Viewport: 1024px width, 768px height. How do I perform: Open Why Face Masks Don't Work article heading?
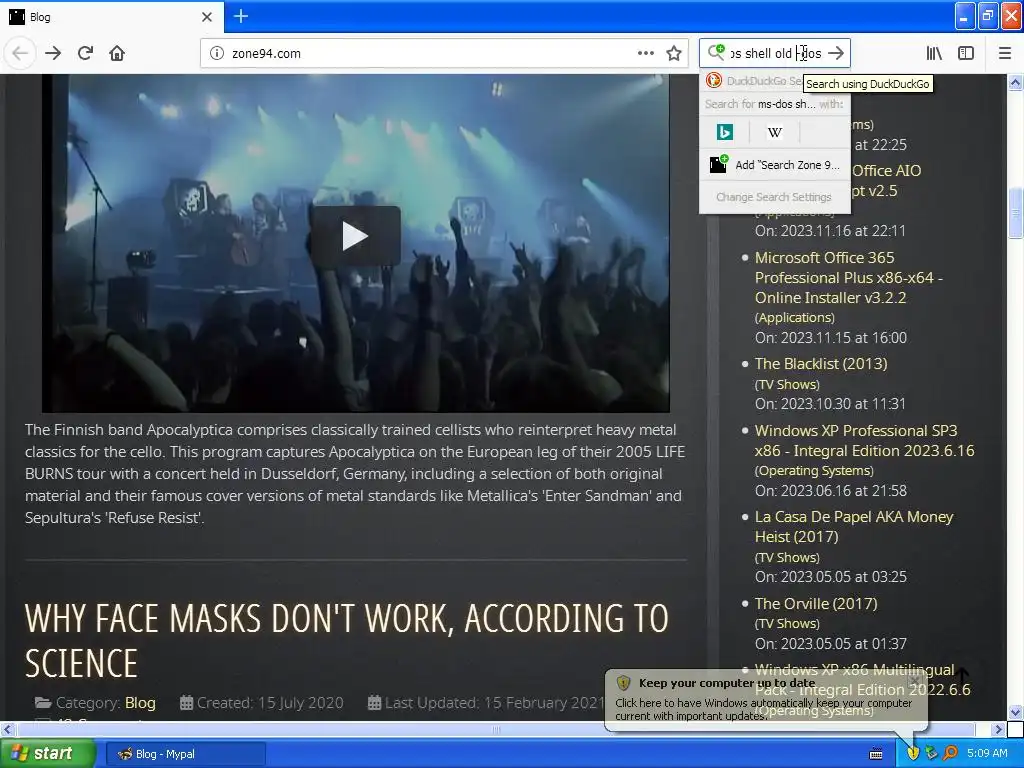[x=346, y=641]
